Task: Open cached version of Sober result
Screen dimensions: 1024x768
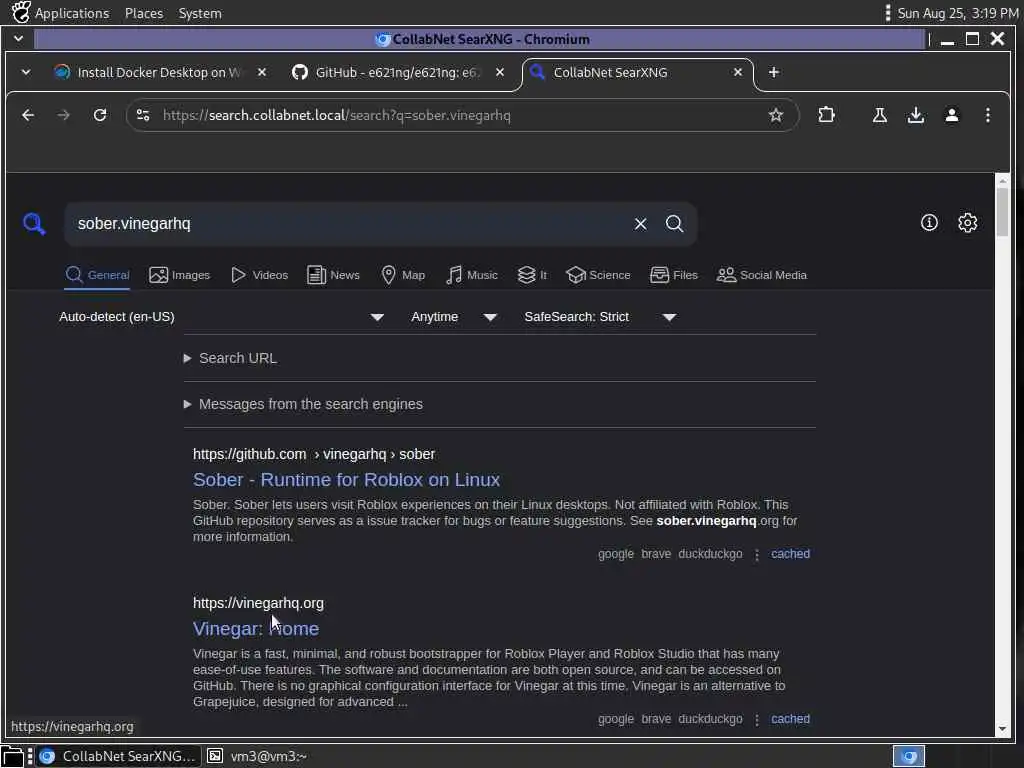Action: pos(790,554)
